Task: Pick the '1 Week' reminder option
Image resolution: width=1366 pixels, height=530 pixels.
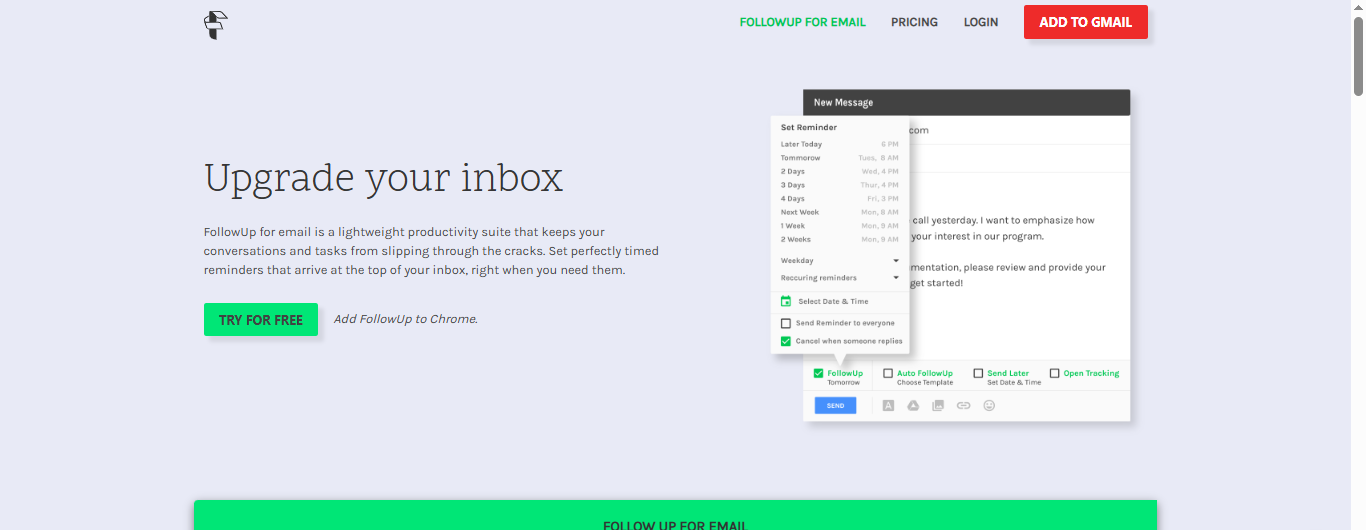Action: point(840,226)
